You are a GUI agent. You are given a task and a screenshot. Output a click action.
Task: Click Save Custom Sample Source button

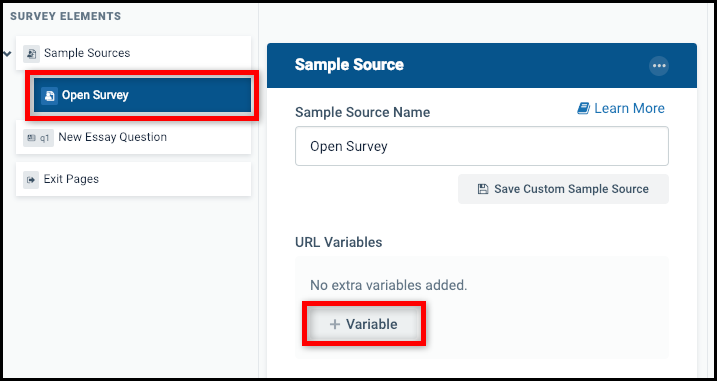click(x=563, y=189)
